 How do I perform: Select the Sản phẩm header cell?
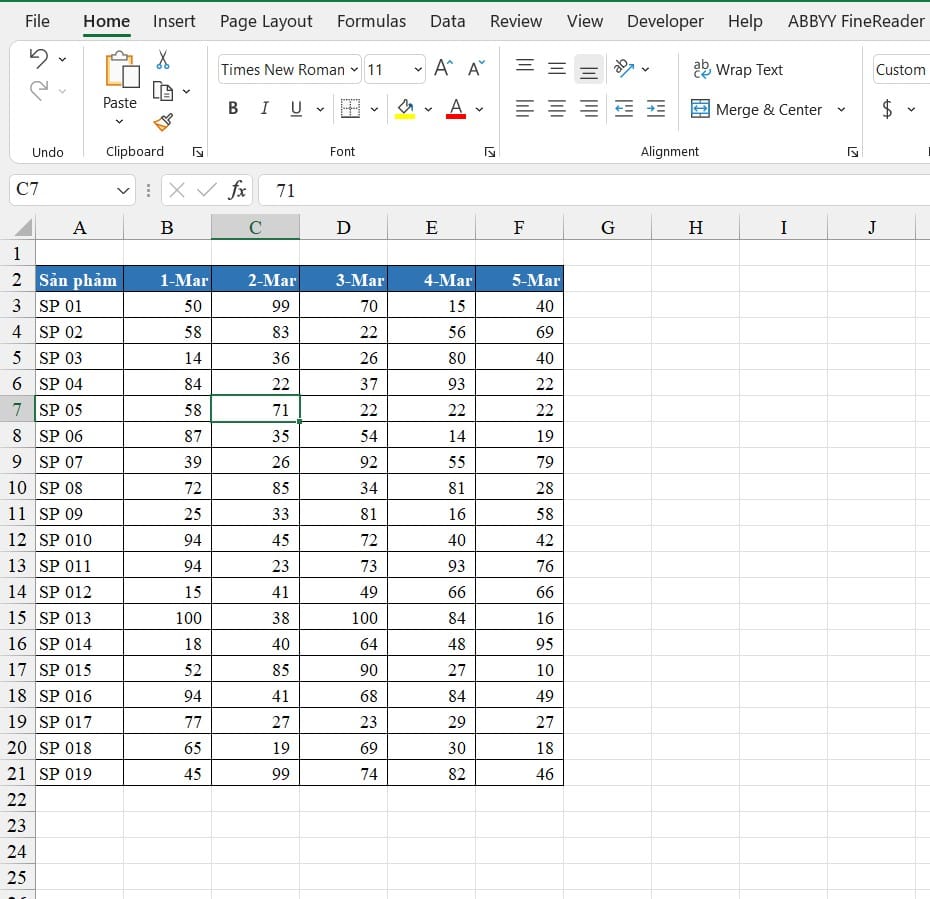(79, 279)
